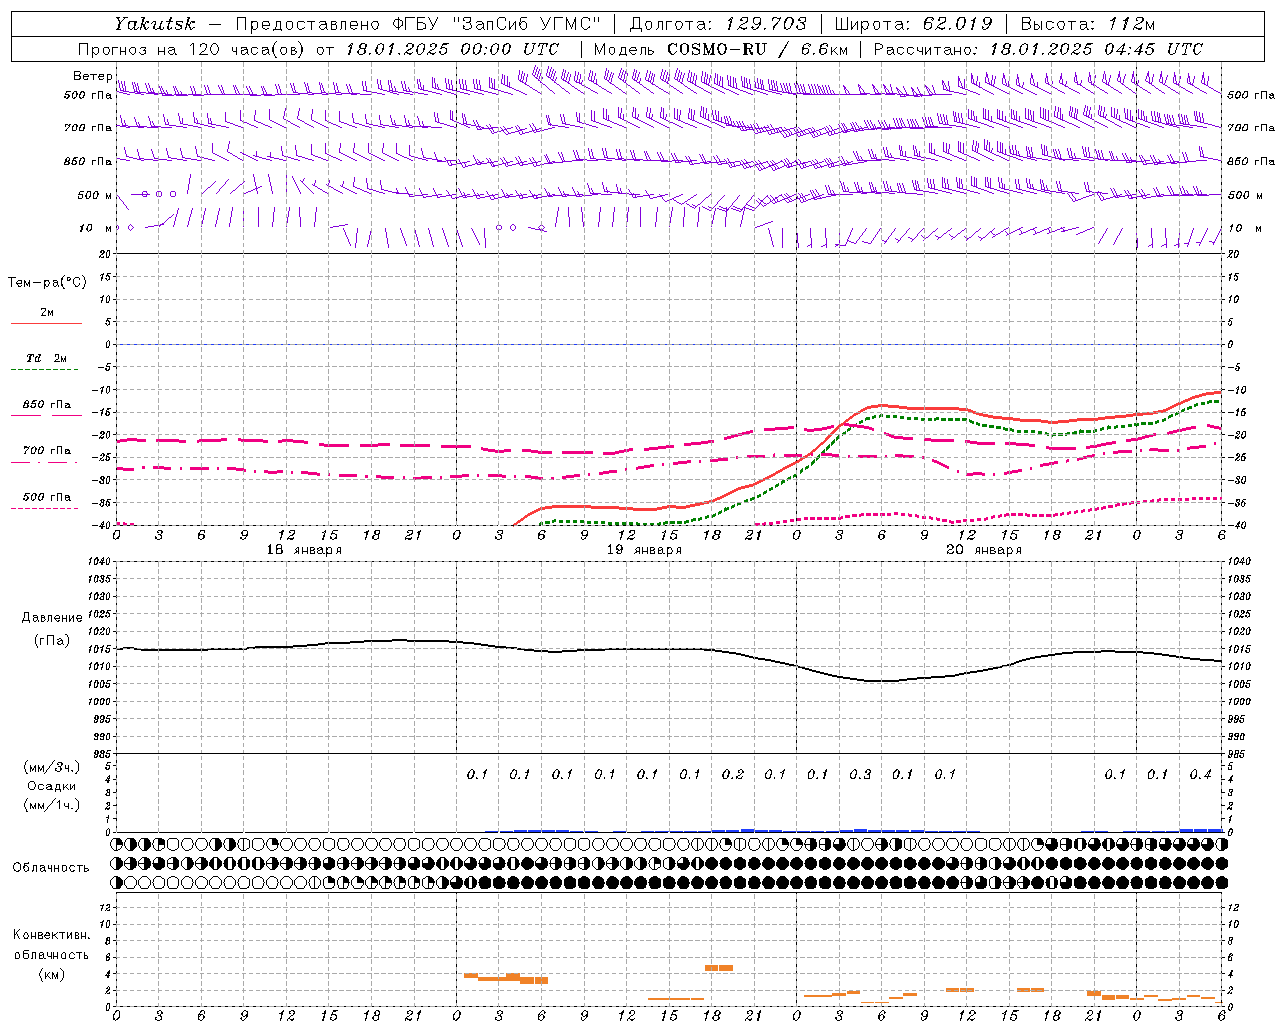Screen dimensions: 1280x1024
Task: Click the (мм/1ч.) precipitation unit label
Action: [x=51, y=805]
